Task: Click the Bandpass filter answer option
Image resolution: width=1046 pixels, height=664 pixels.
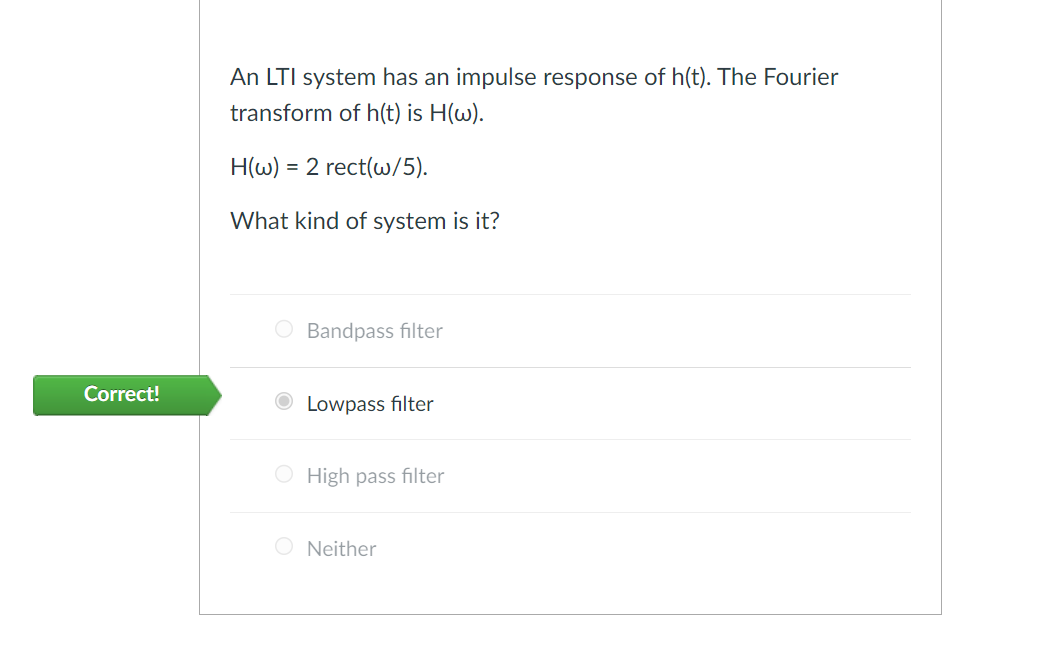Action: [x=375, y=330]
